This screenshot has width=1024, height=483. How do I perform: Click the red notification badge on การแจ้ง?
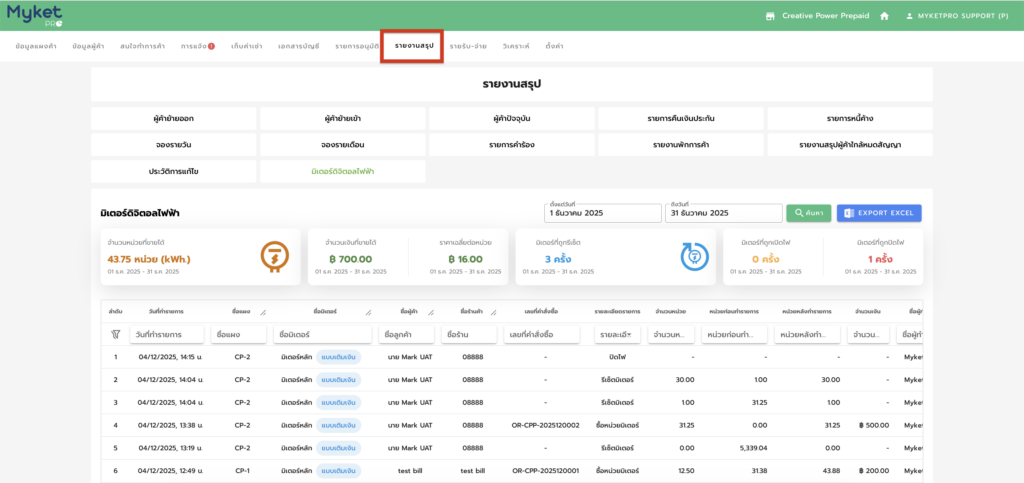[211, 47]
